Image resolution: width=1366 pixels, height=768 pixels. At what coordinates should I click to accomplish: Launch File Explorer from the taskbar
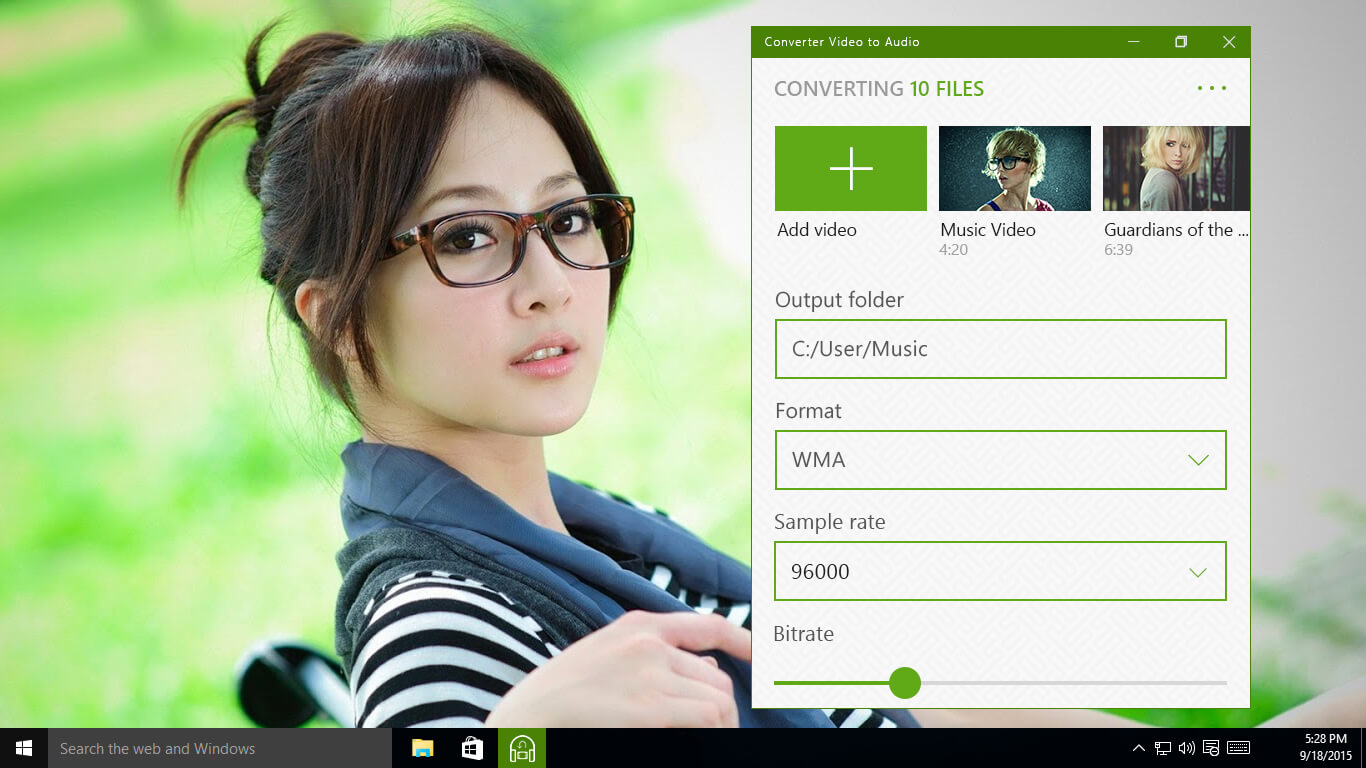coord(423,748)
